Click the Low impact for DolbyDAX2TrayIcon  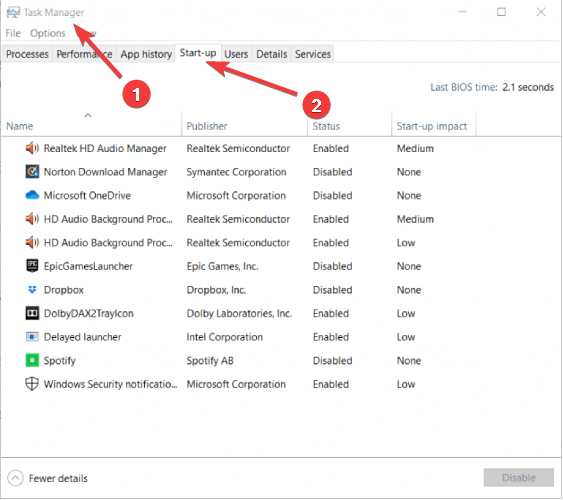coord(406,313)
